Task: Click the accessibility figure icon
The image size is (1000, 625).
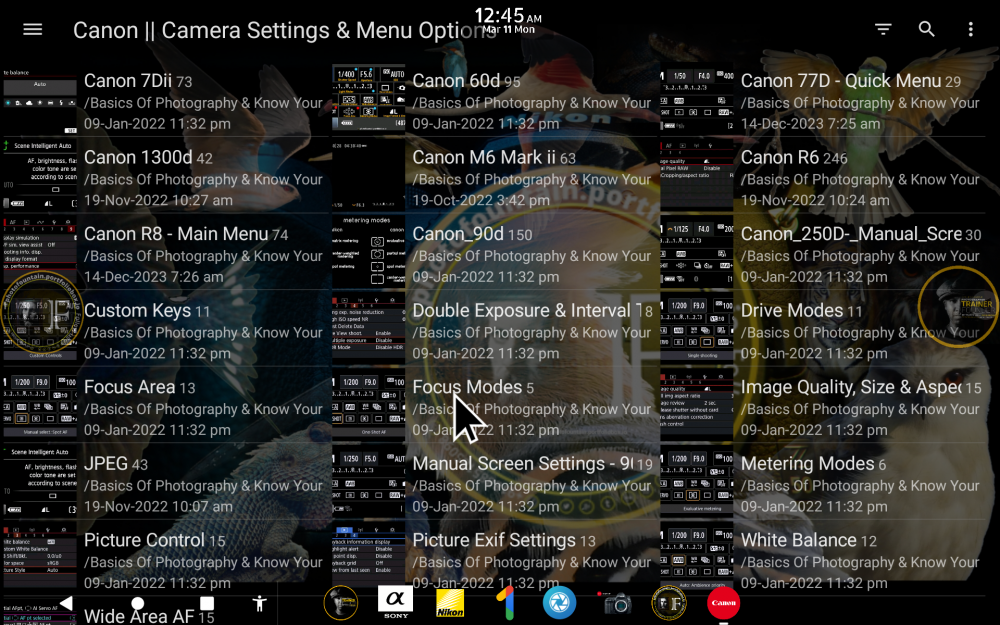Action: pyautogui.click(x=260, y=603)
